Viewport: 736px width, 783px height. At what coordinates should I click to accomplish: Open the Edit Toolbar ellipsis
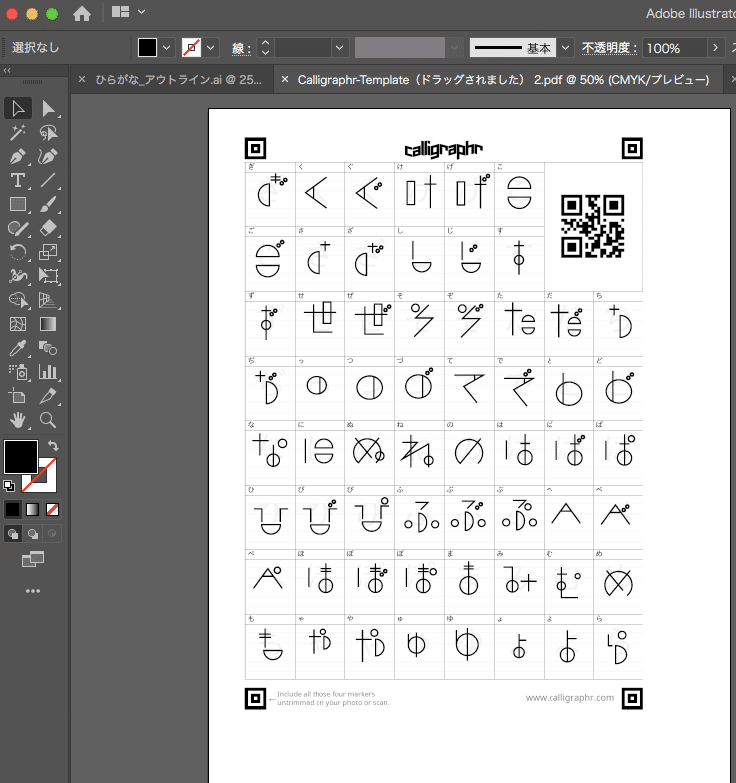click(x=33, y=591)
